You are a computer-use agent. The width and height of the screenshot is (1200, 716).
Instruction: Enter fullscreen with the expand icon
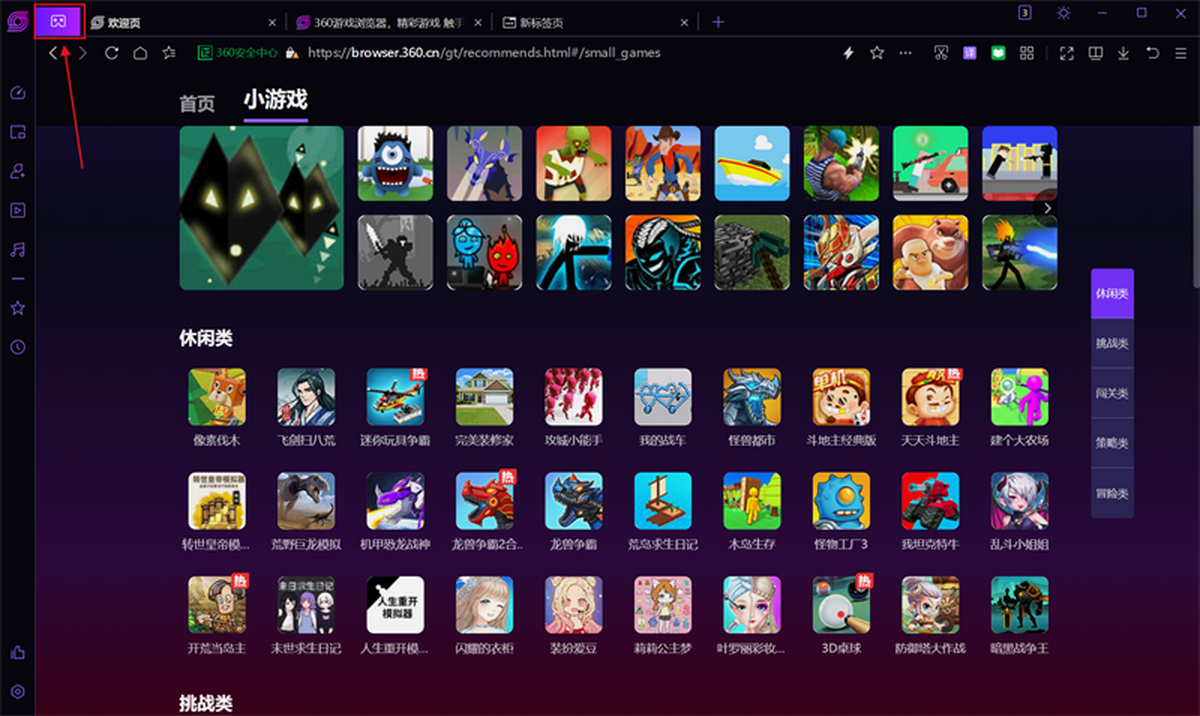[1067, 53]
